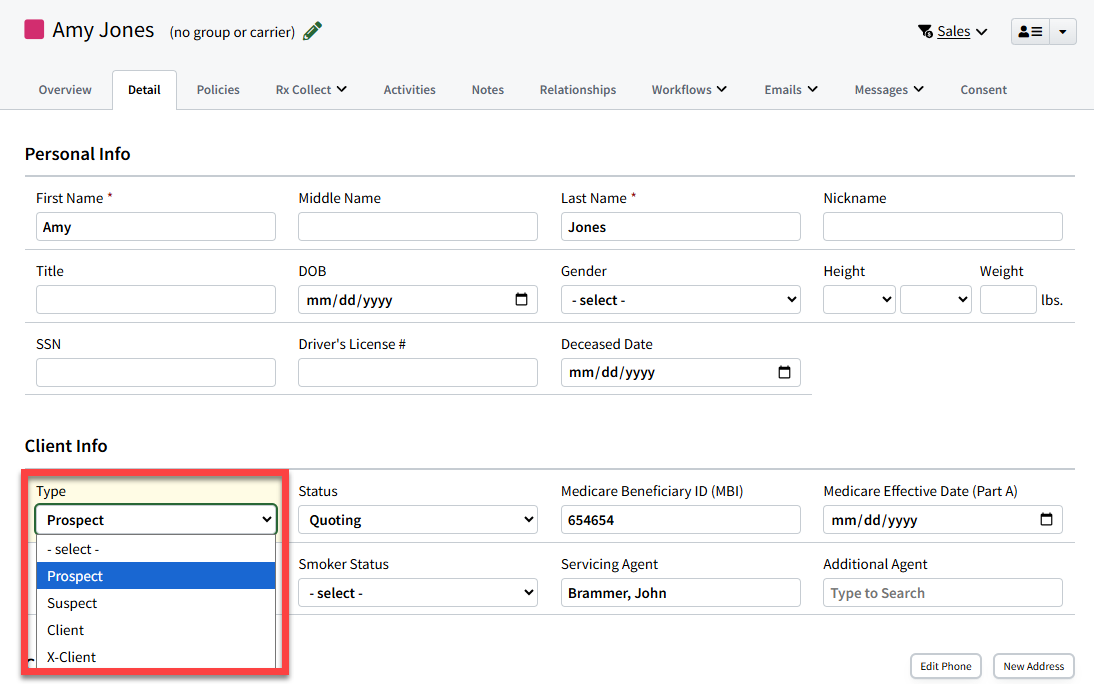Click the Last Name field
The width and height of the screenshot is (1094, 684).
point(680,227)
